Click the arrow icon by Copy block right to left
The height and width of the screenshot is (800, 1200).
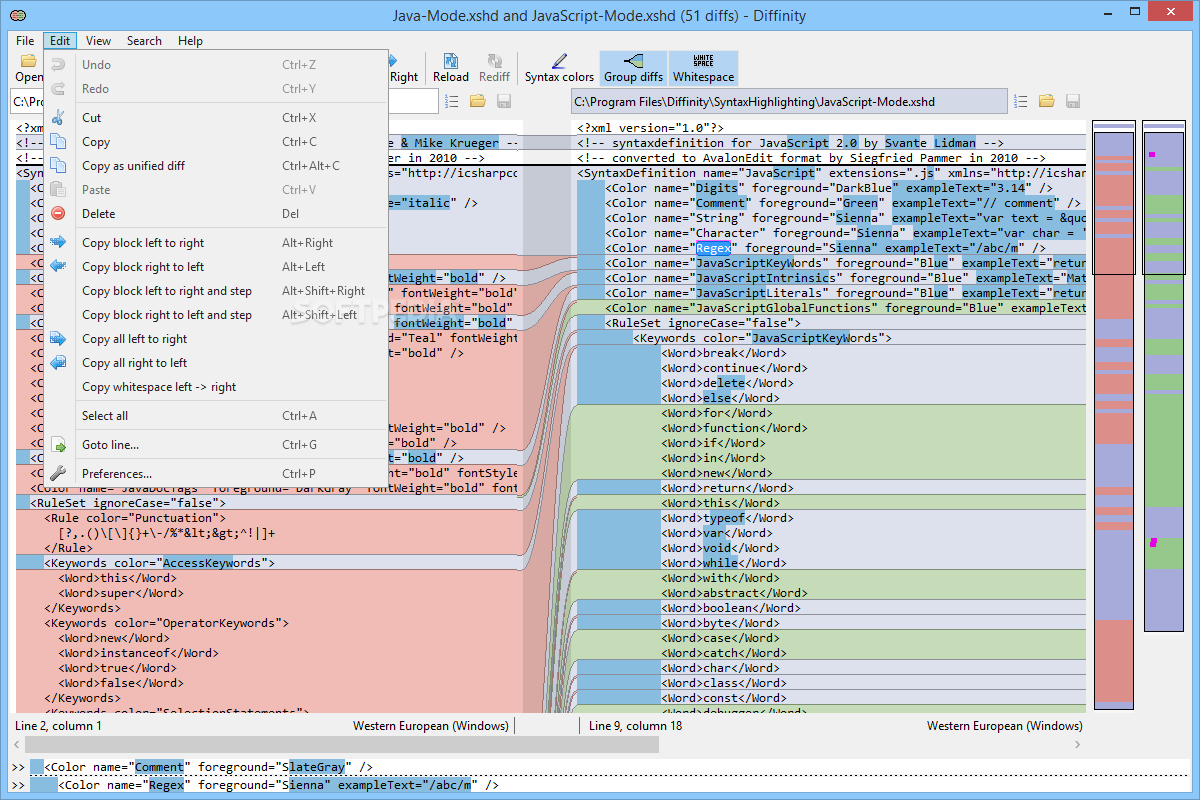[x=59, y=267]
